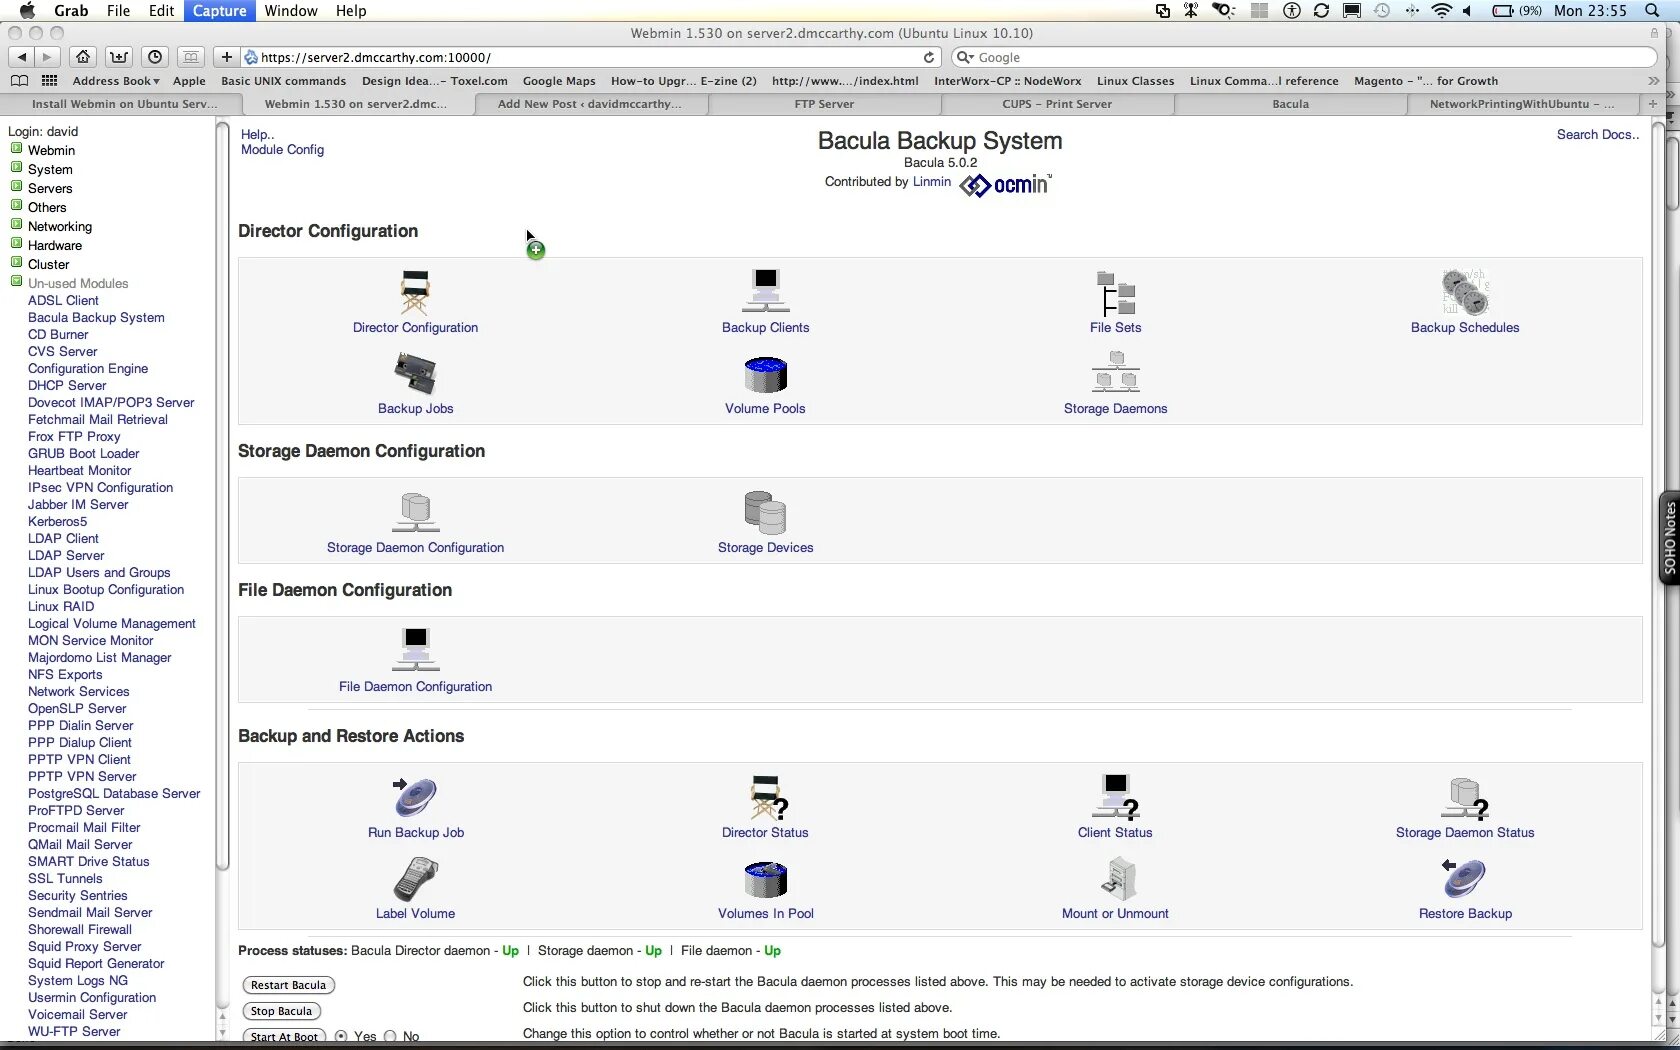Open the Backup Jobs icon

point(415,374)
